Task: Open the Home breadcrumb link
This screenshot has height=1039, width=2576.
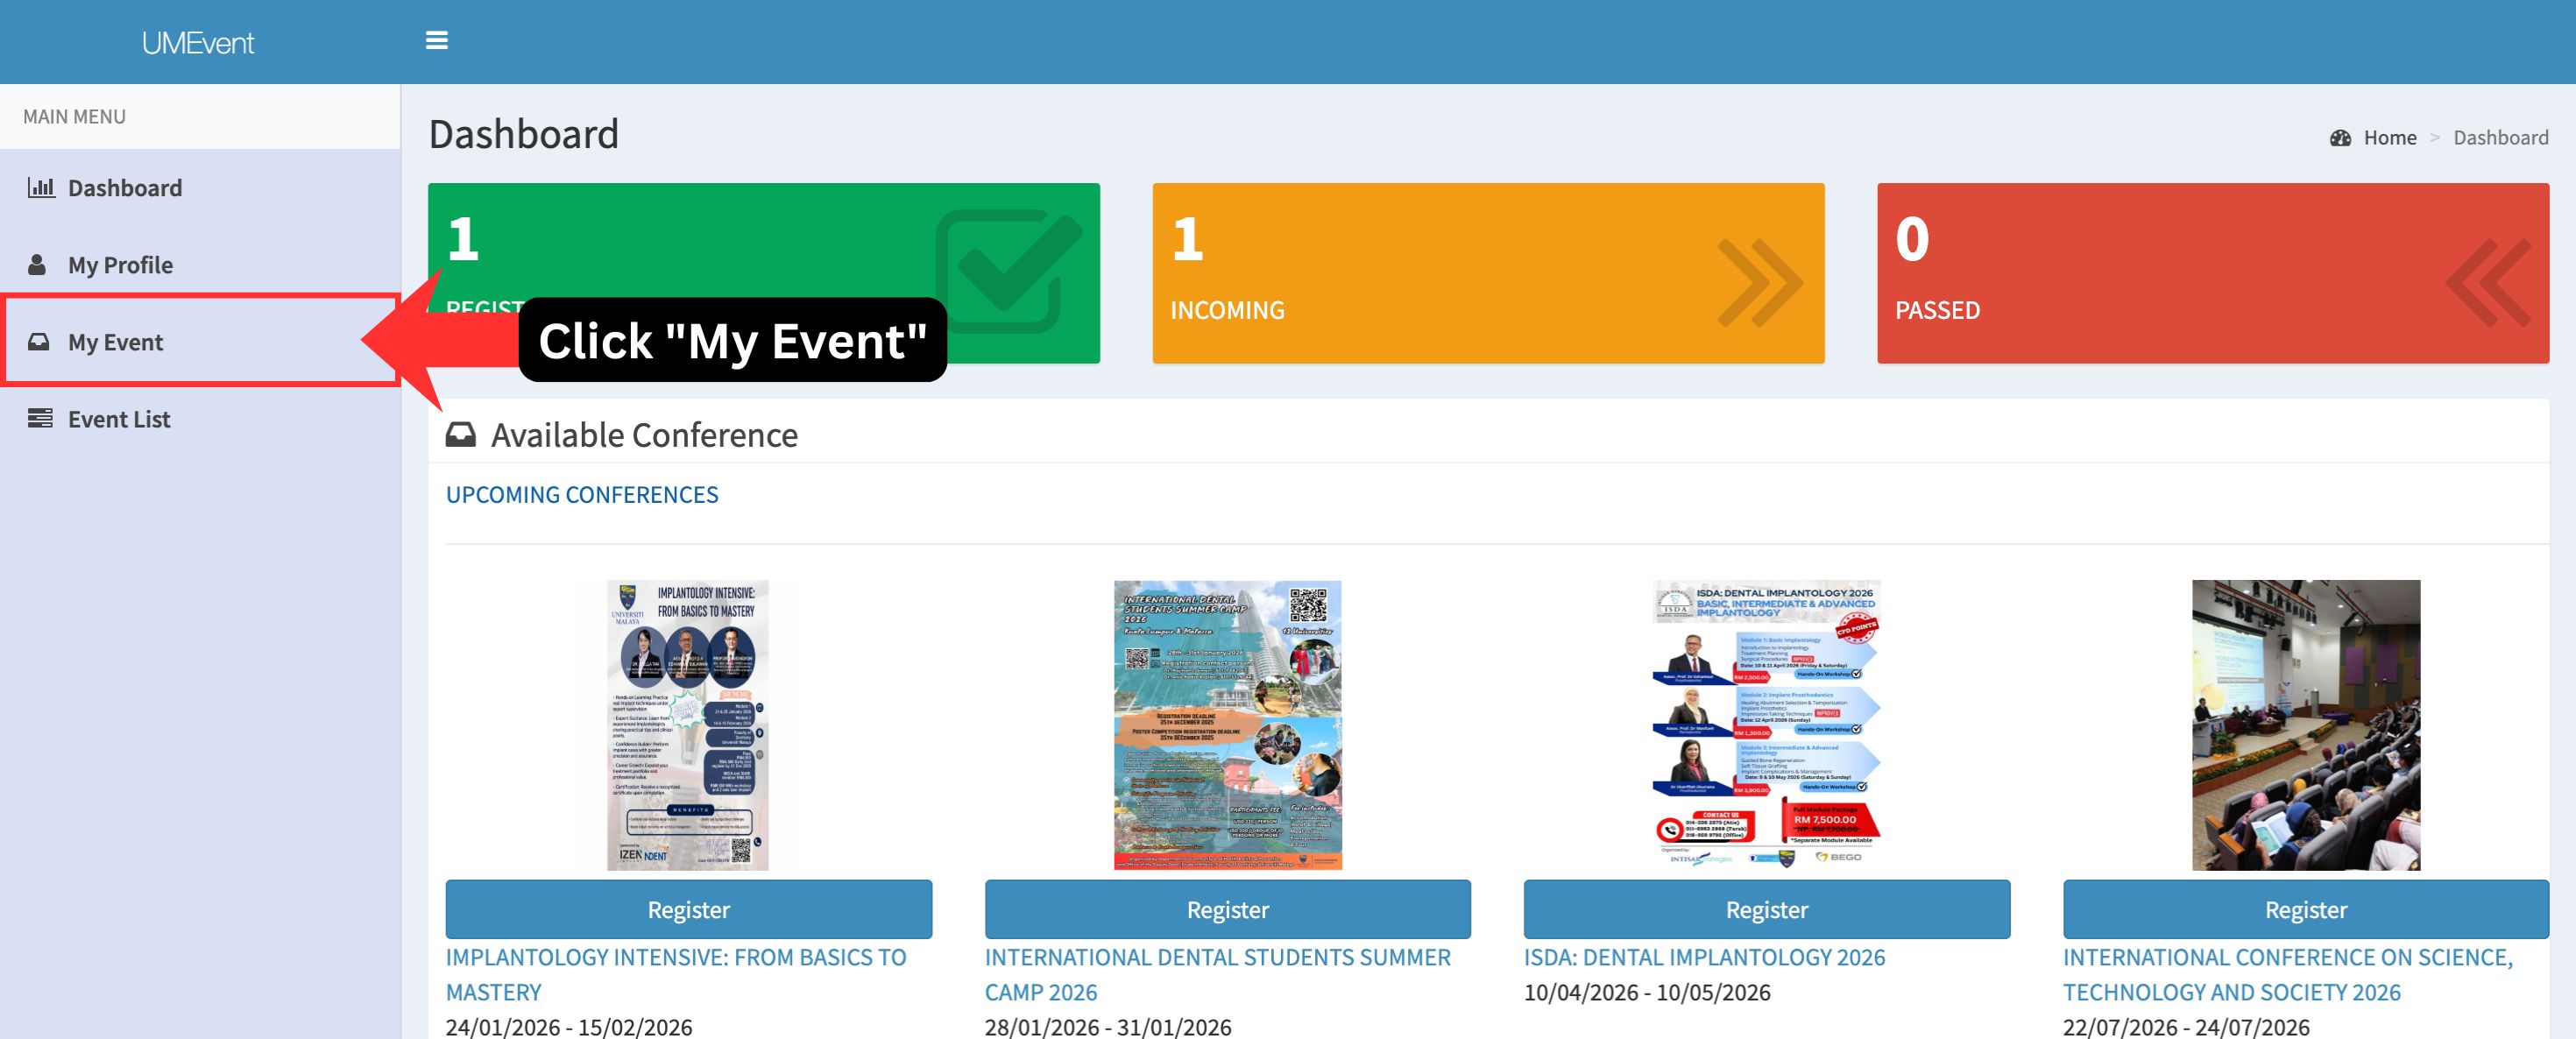Action: pos(2389,138)
